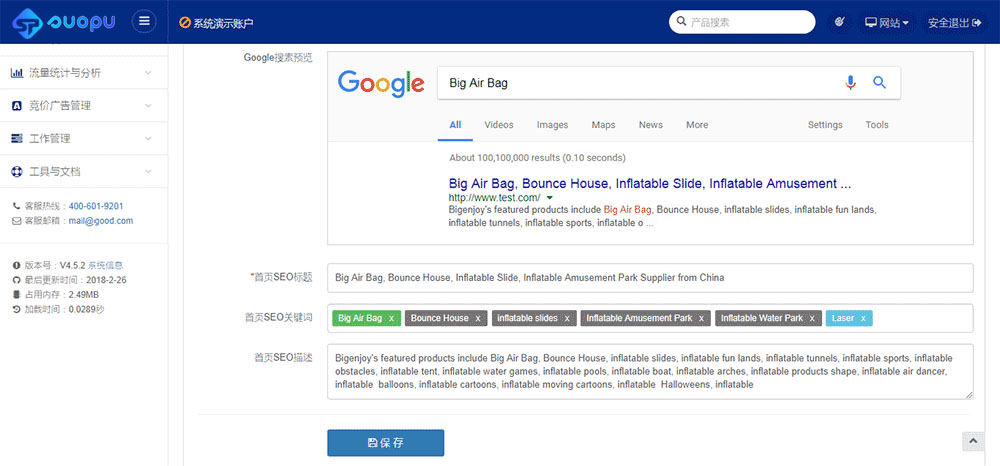The height and width of the screenshot is (466, 1000).
Task: Click the 流量统计与分析 bar chart icon
Action: (17, 73)
